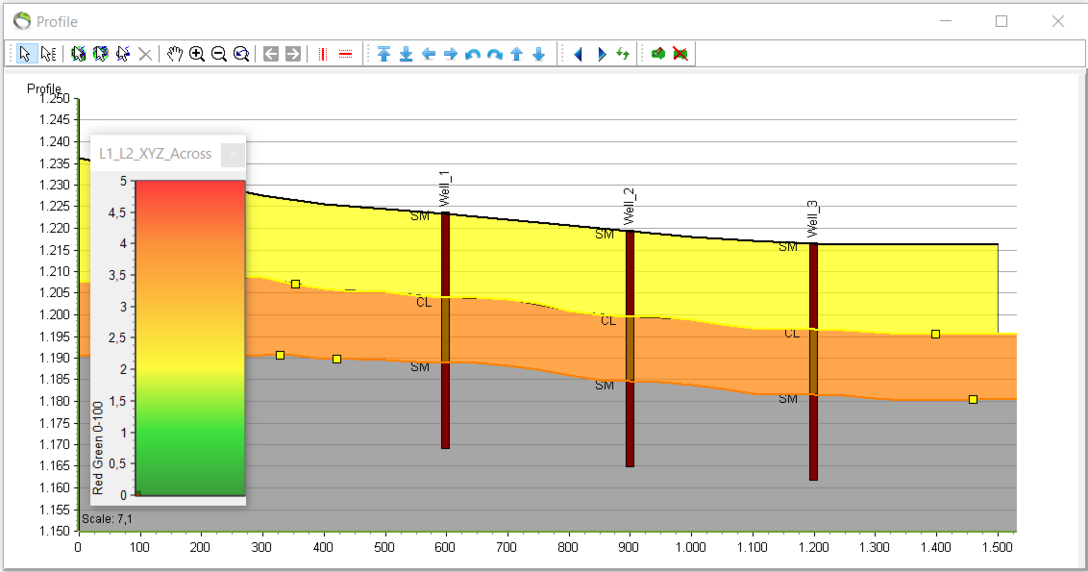1088x572 pixels.
Task: Click the zoom in magnifier
Action: pos(197,54)
